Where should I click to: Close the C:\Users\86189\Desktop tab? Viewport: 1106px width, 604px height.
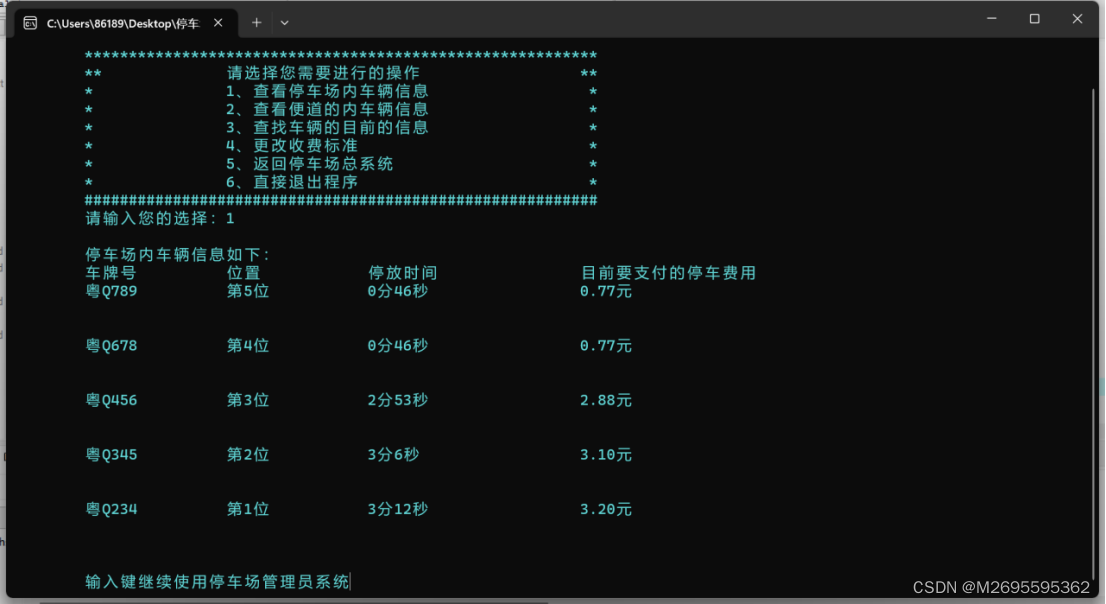click(x=218, y=23)
